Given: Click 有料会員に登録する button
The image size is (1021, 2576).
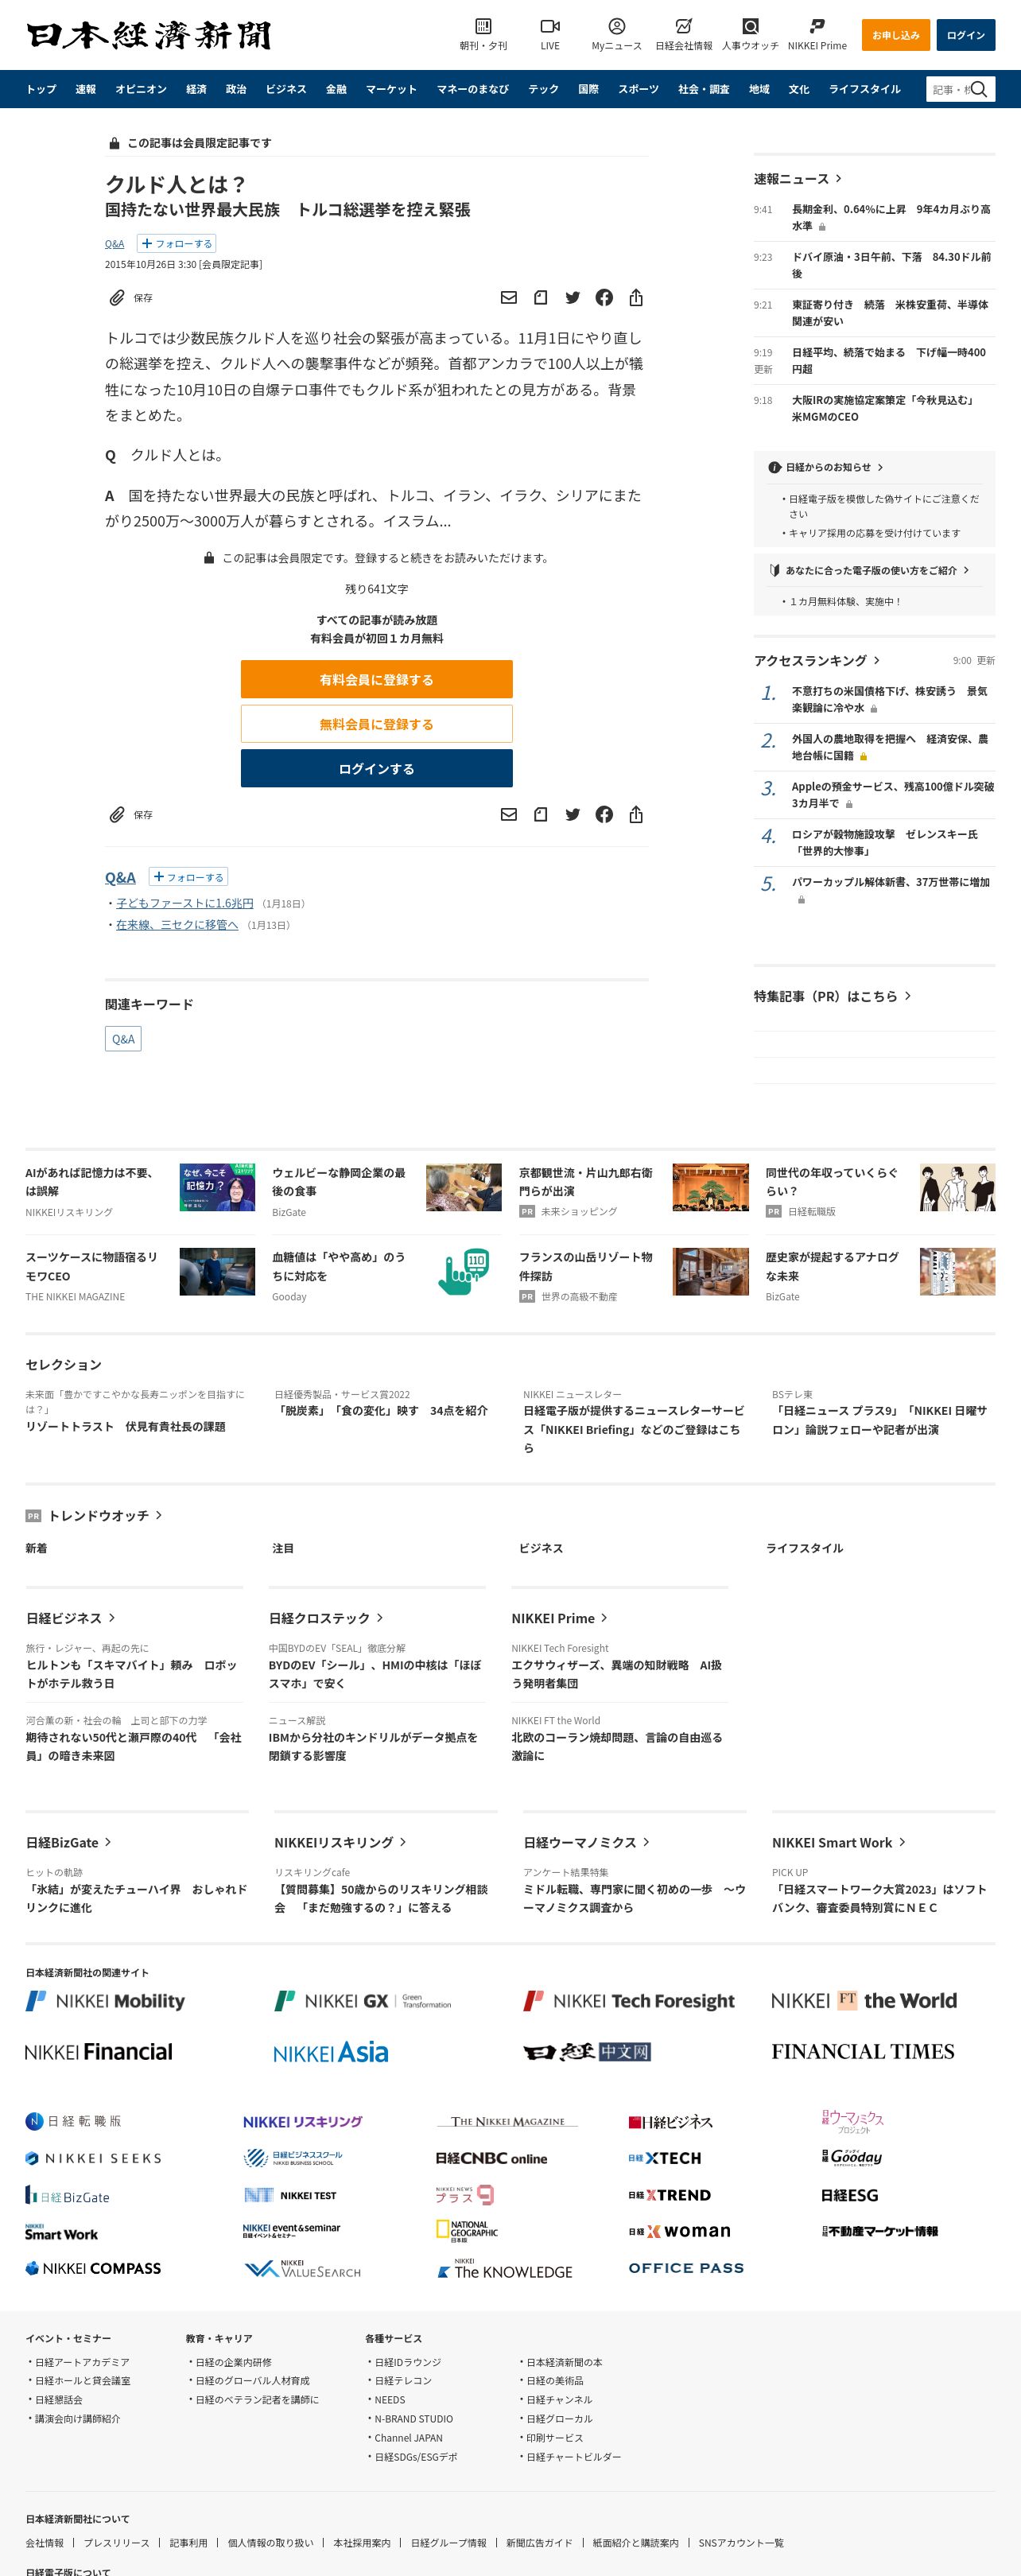Looking at the screenshot, I should 377,680.
